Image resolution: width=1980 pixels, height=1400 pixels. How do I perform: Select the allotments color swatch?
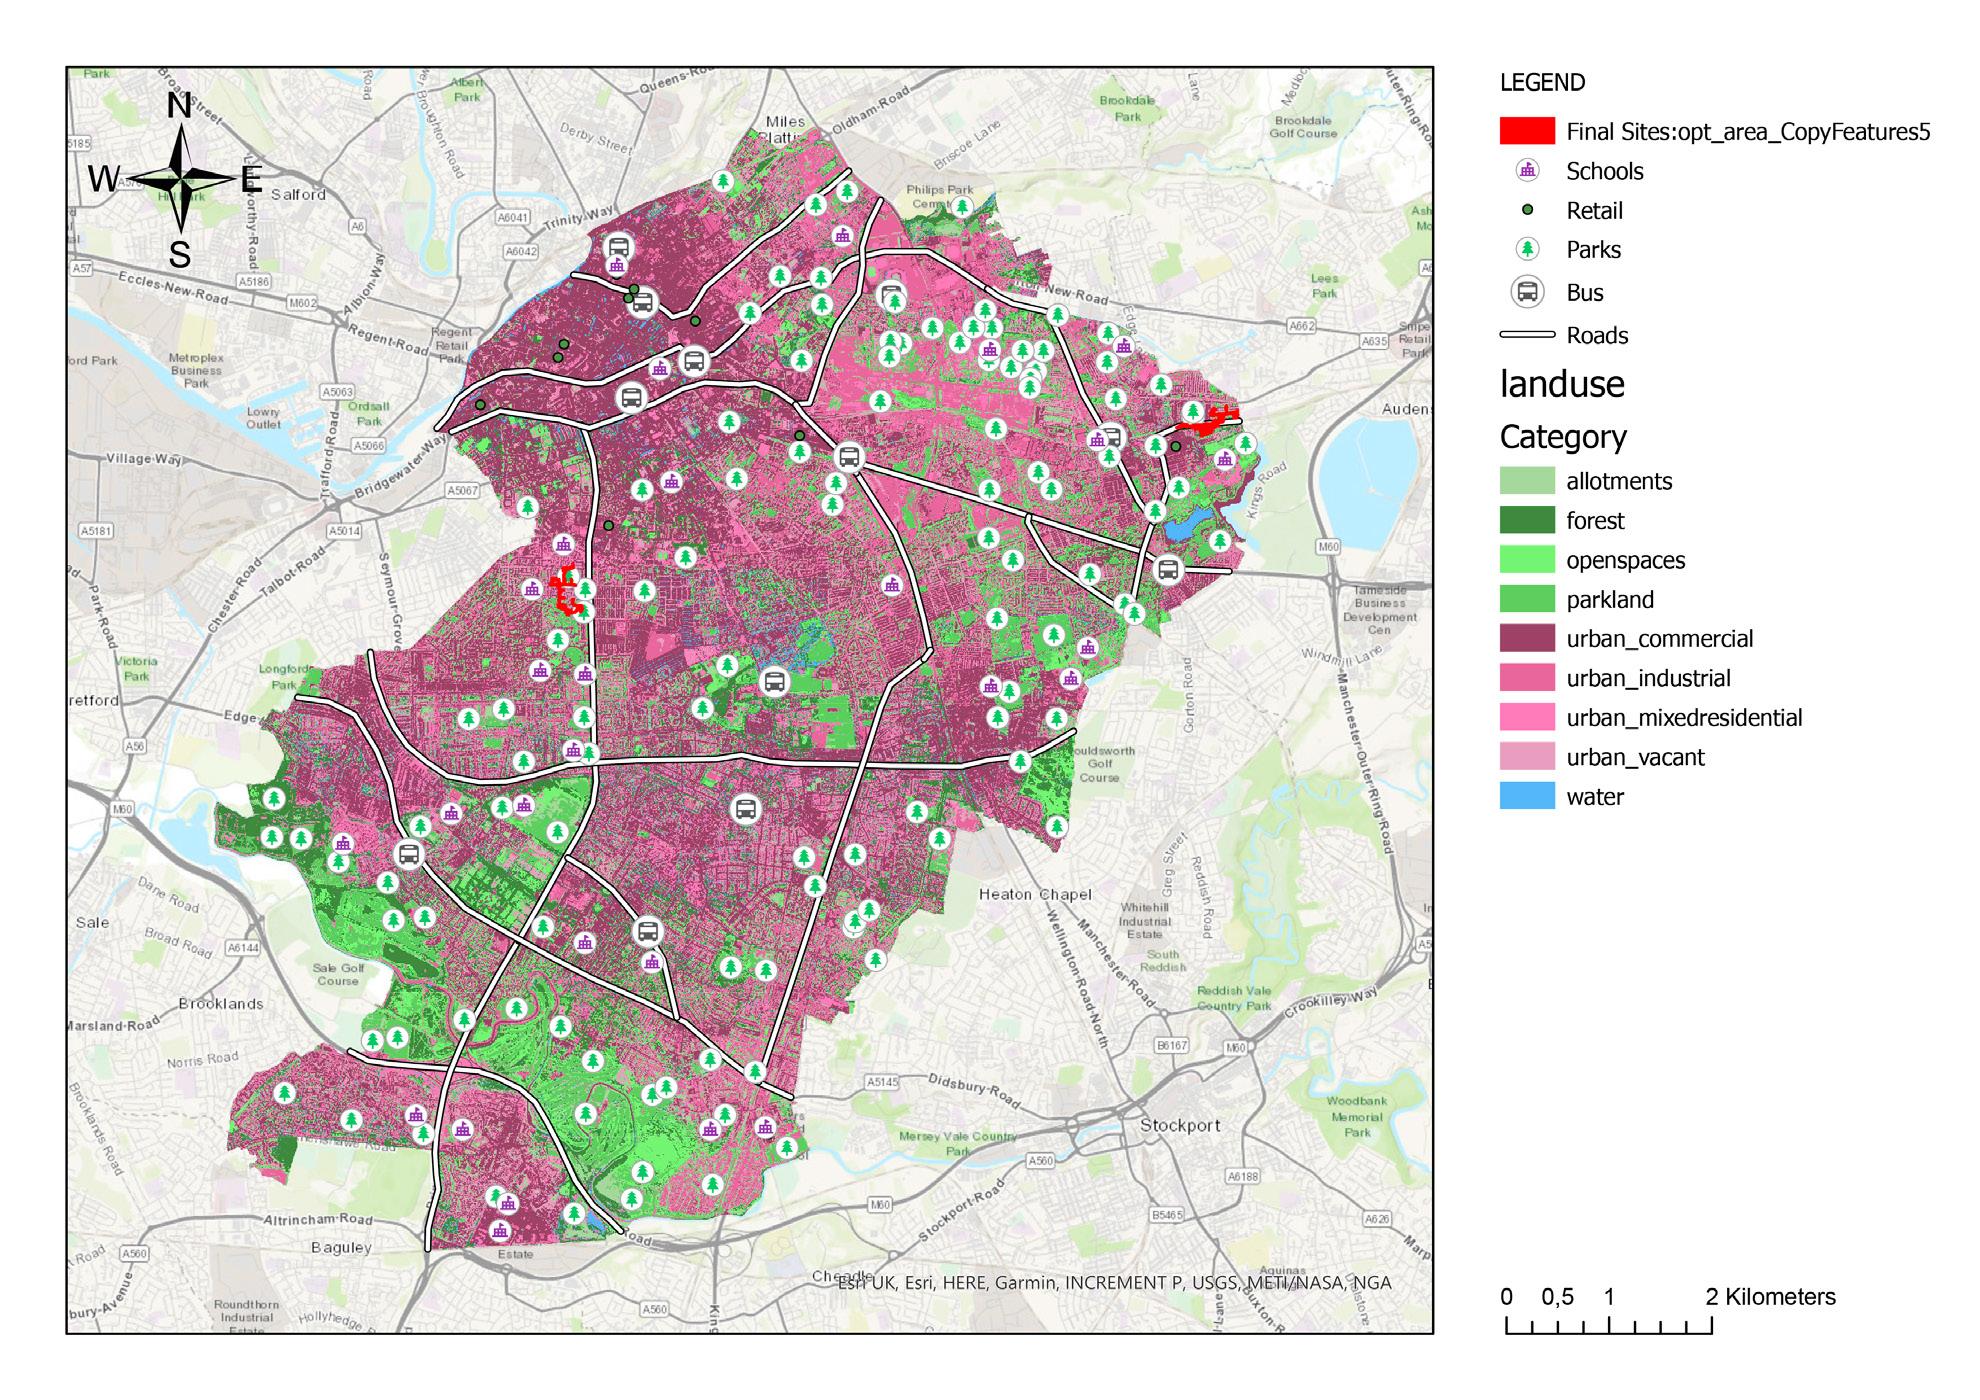click(1527, 481)
